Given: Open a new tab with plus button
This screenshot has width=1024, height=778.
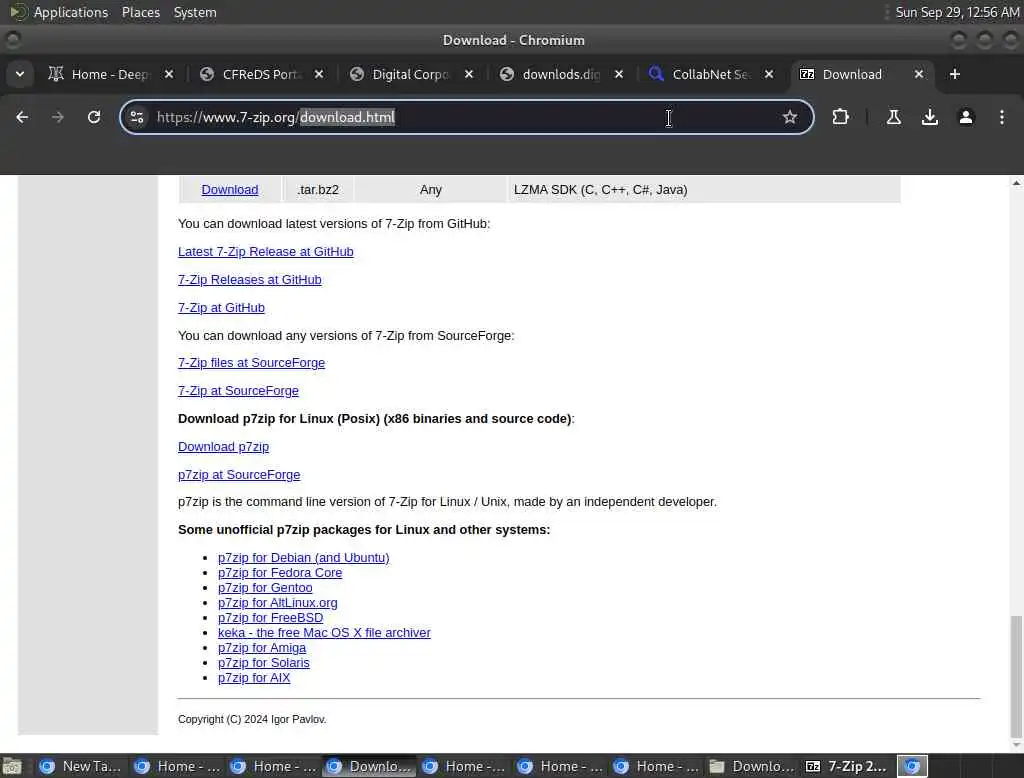Looking at the screenshot, I should click(x=955, y=74).
